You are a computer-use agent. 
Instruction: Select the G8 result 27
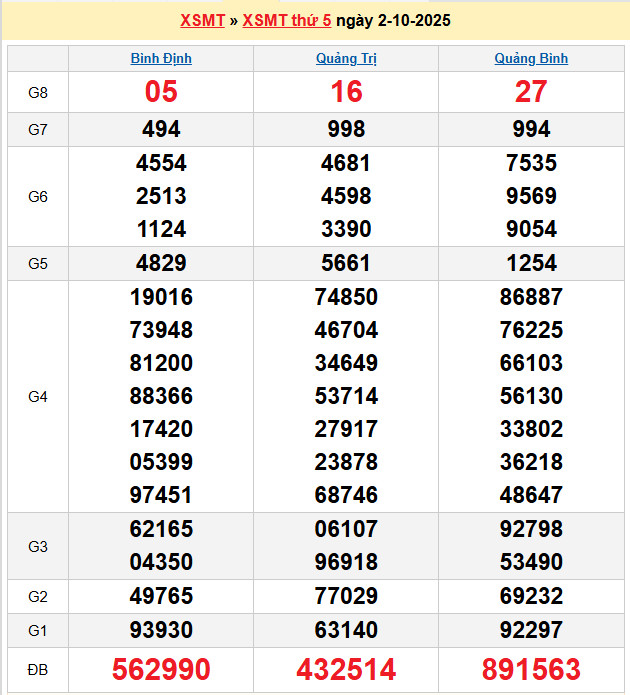[531, 92]
